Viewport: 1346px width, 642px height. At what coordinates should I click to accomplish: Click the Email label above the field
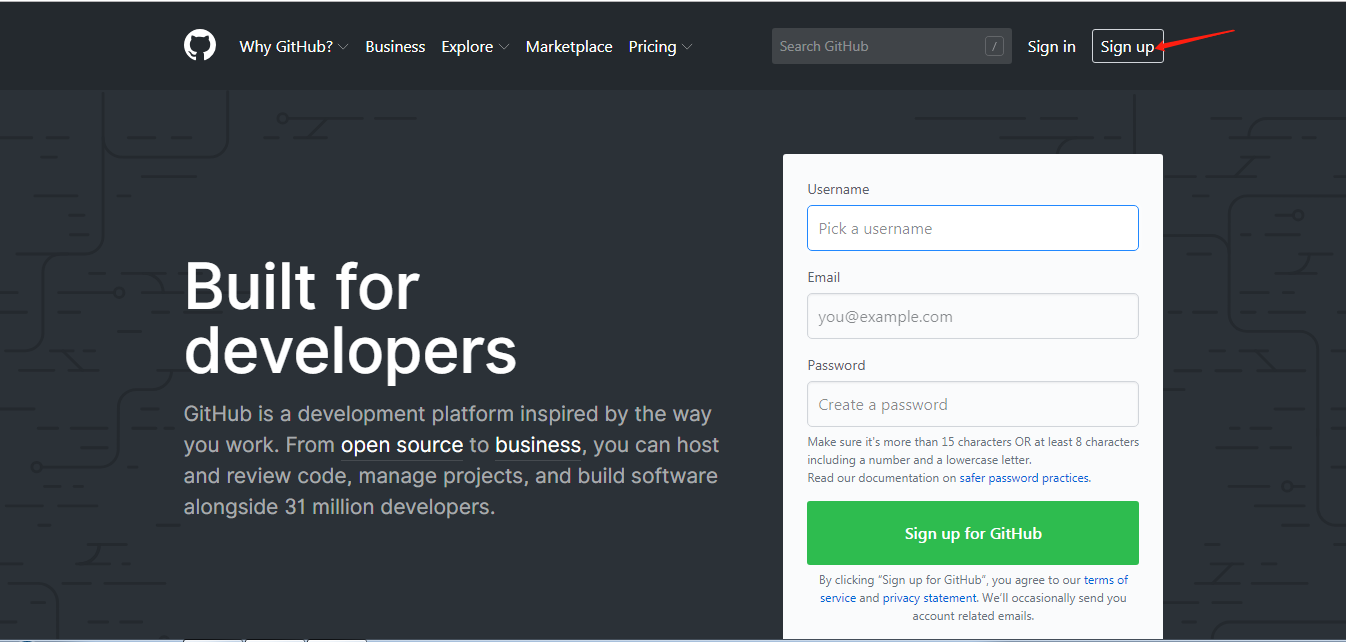click(824, 277)
